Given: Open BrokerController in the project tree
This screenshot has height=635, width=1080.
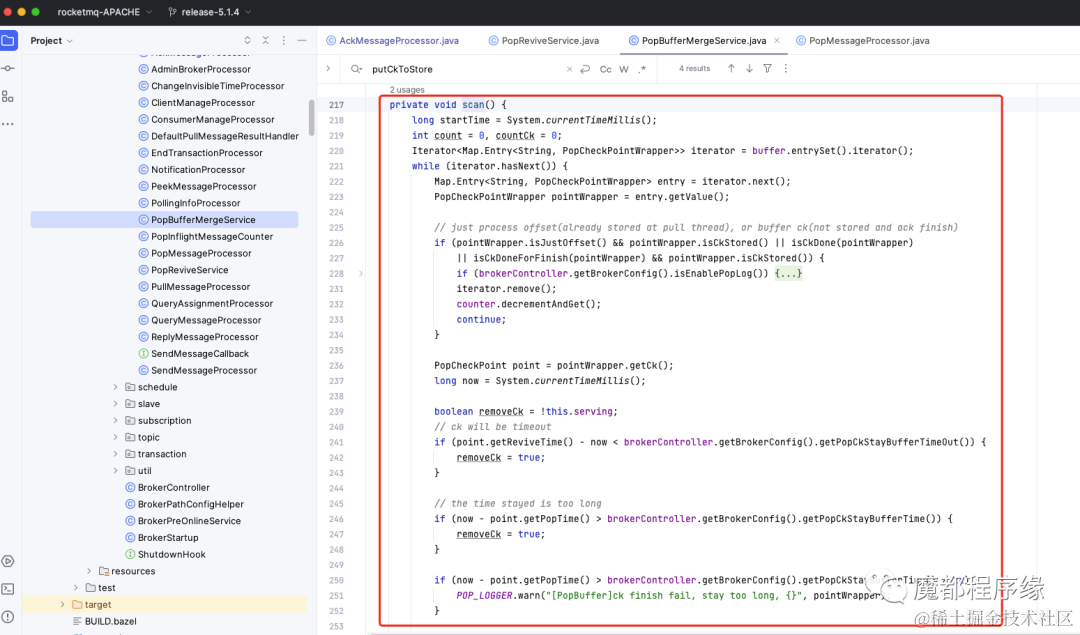Looking at the screenshot, I should [x=174, y=488].
